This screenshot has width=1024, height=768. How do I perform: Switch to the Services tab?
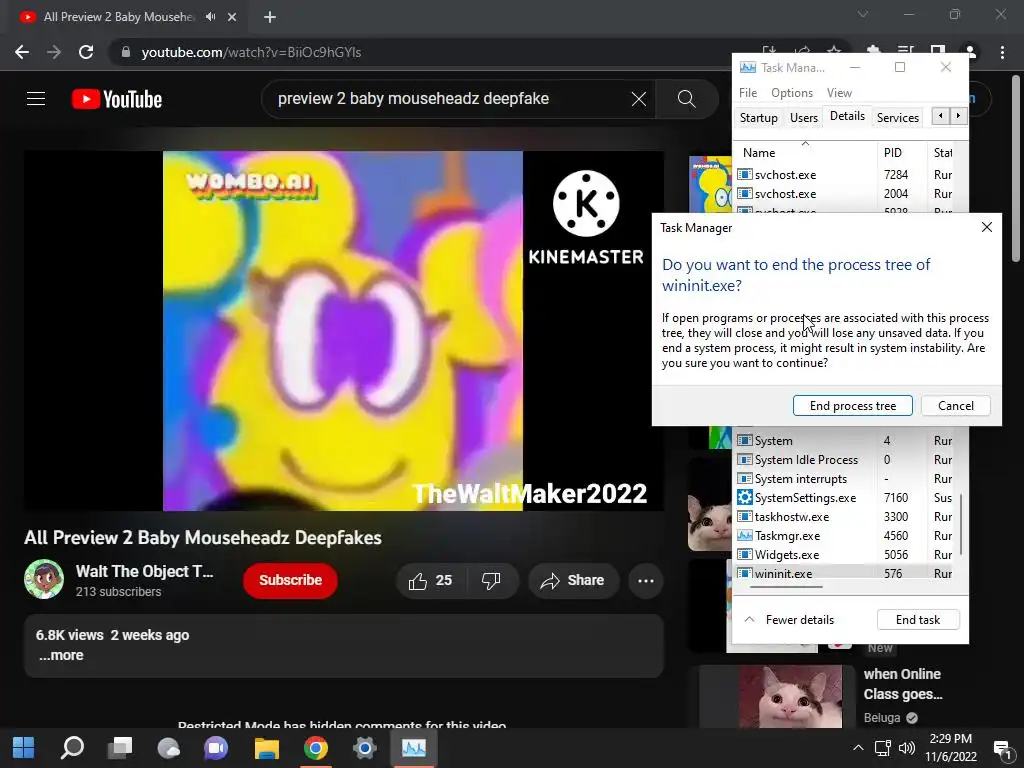click(897, 118)
